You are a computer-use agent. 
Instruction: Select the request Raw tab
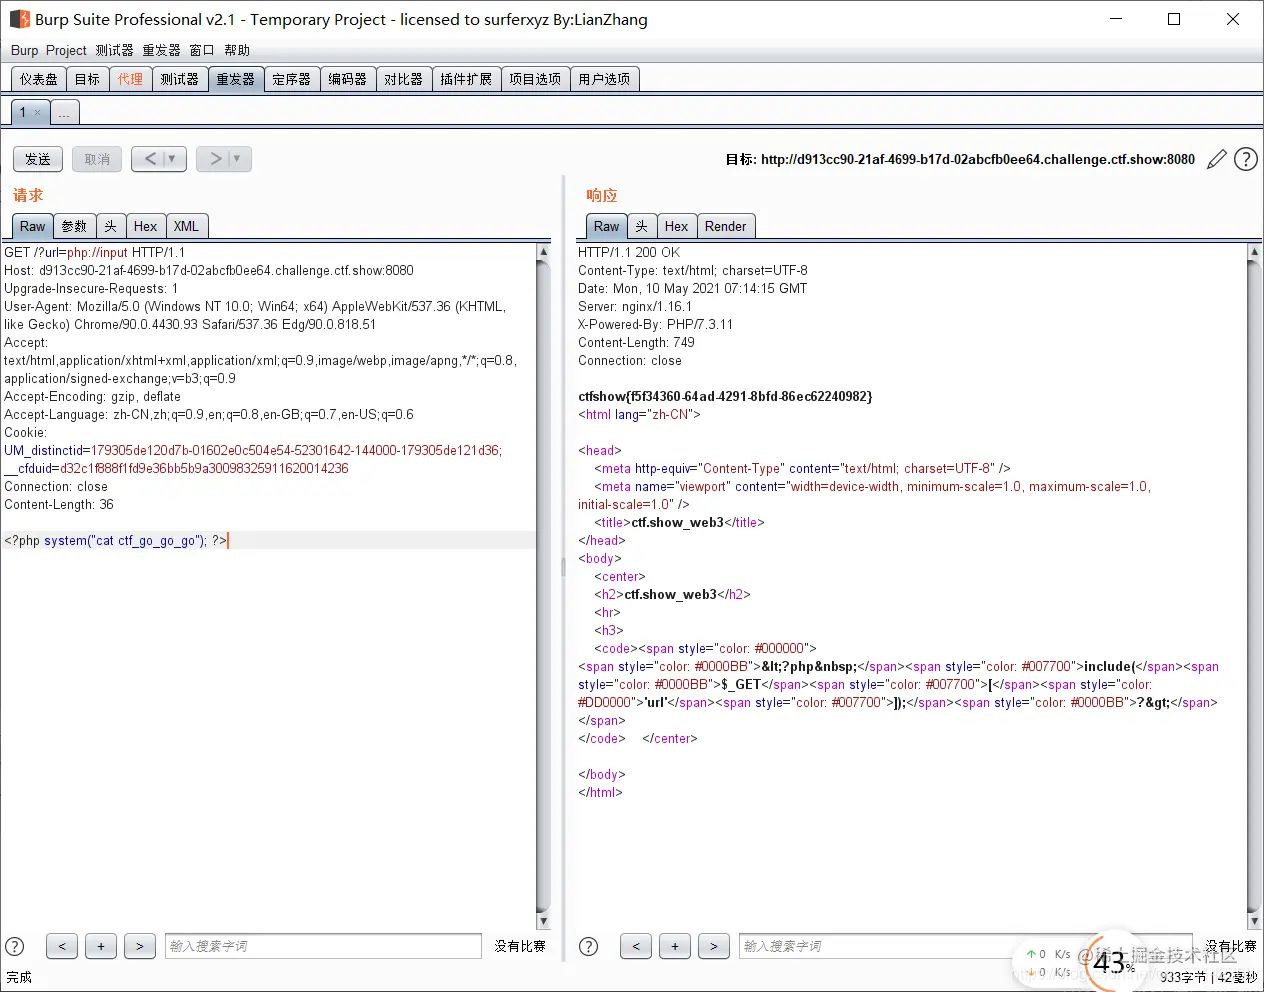pyautogui.click(x=33, y=226)
